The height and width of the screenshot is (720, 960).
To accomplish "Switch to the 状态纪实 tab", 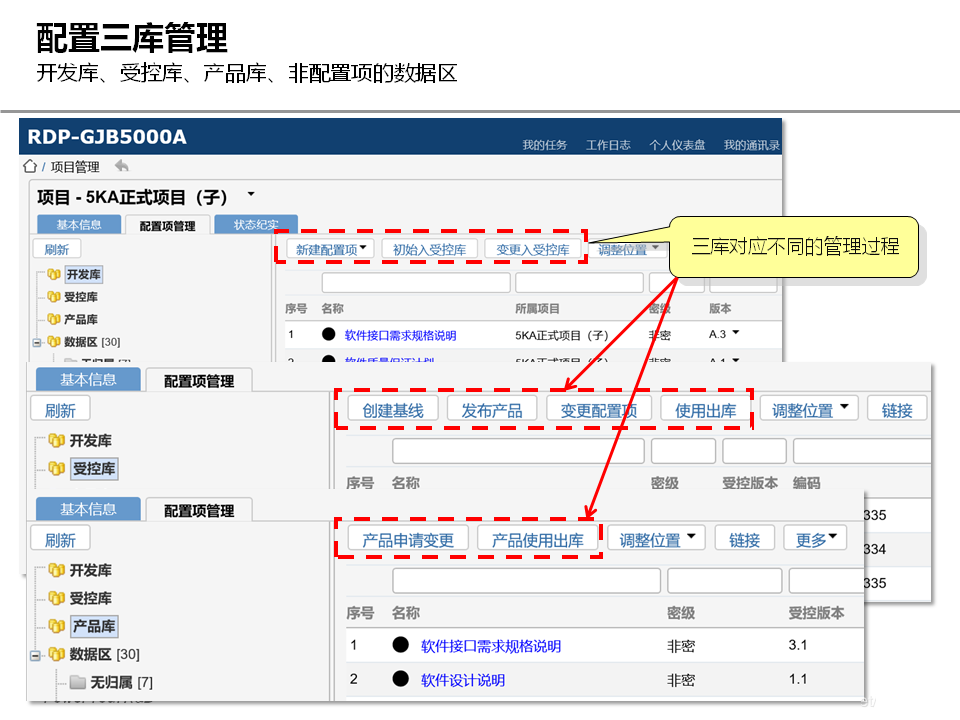I will coord(256,225).
